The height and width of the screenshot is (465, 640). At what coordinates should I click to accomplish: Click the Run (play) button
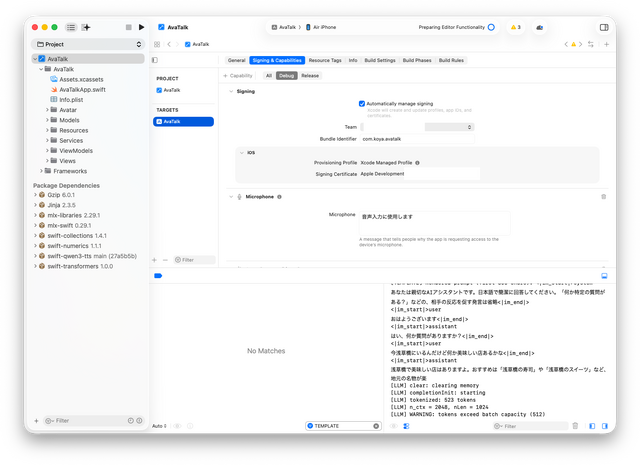pos(141,27)
